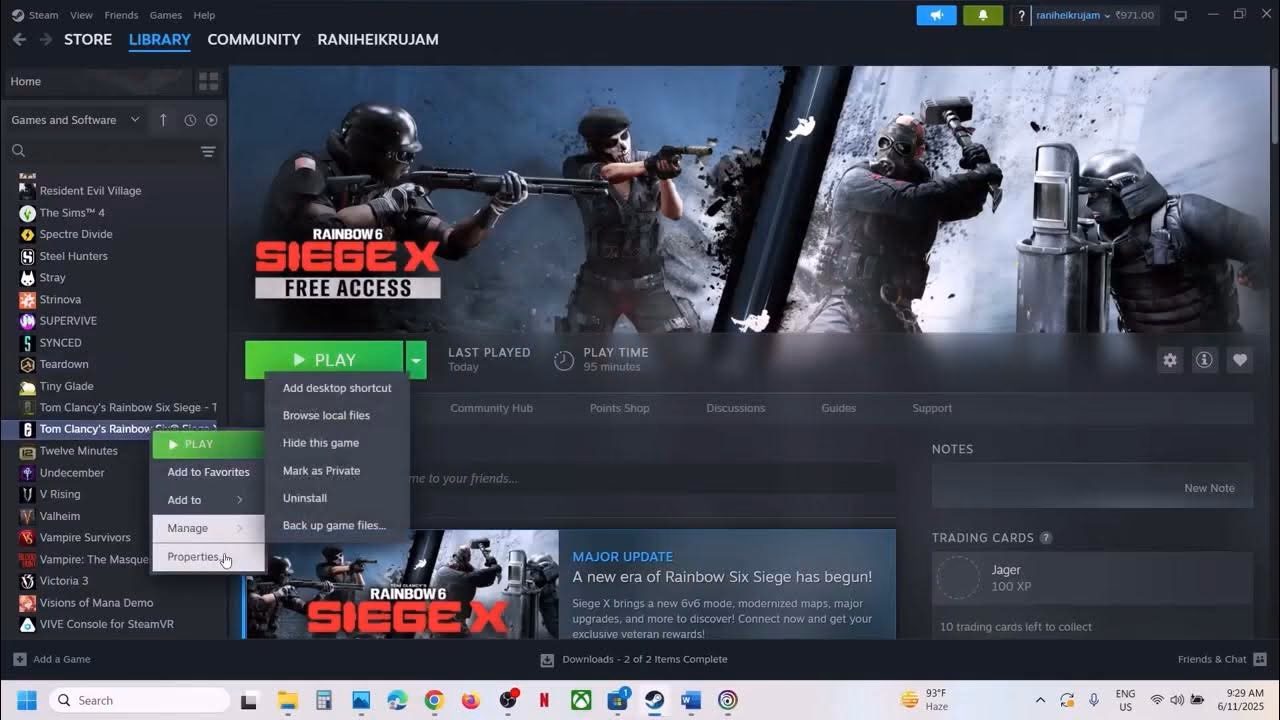Click the game info icon
Screen dimensions: 1280x720
[x=1204, y=360]
